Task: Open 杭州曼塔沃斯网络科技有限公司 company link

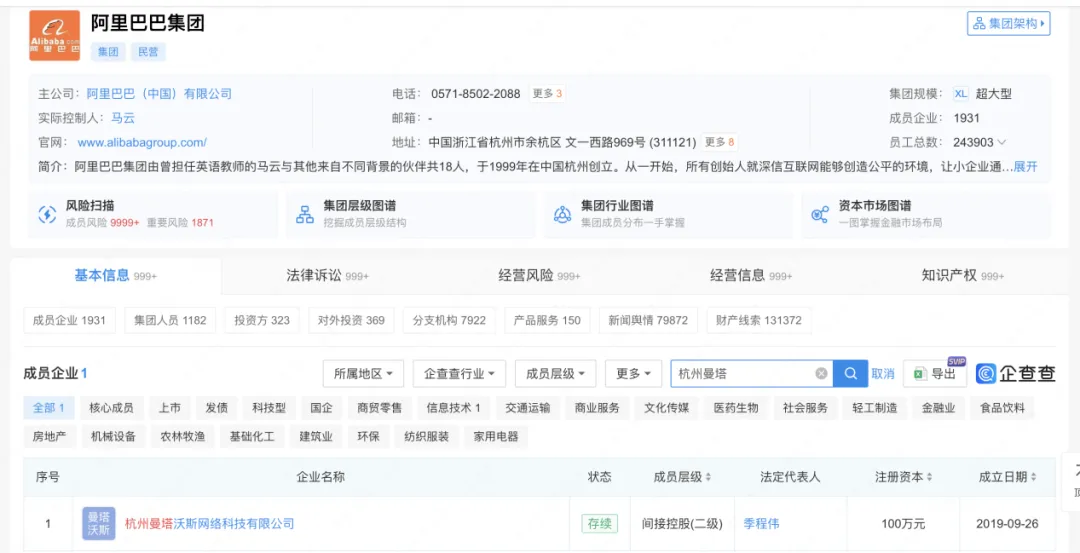Action: (x=209, y=523)
